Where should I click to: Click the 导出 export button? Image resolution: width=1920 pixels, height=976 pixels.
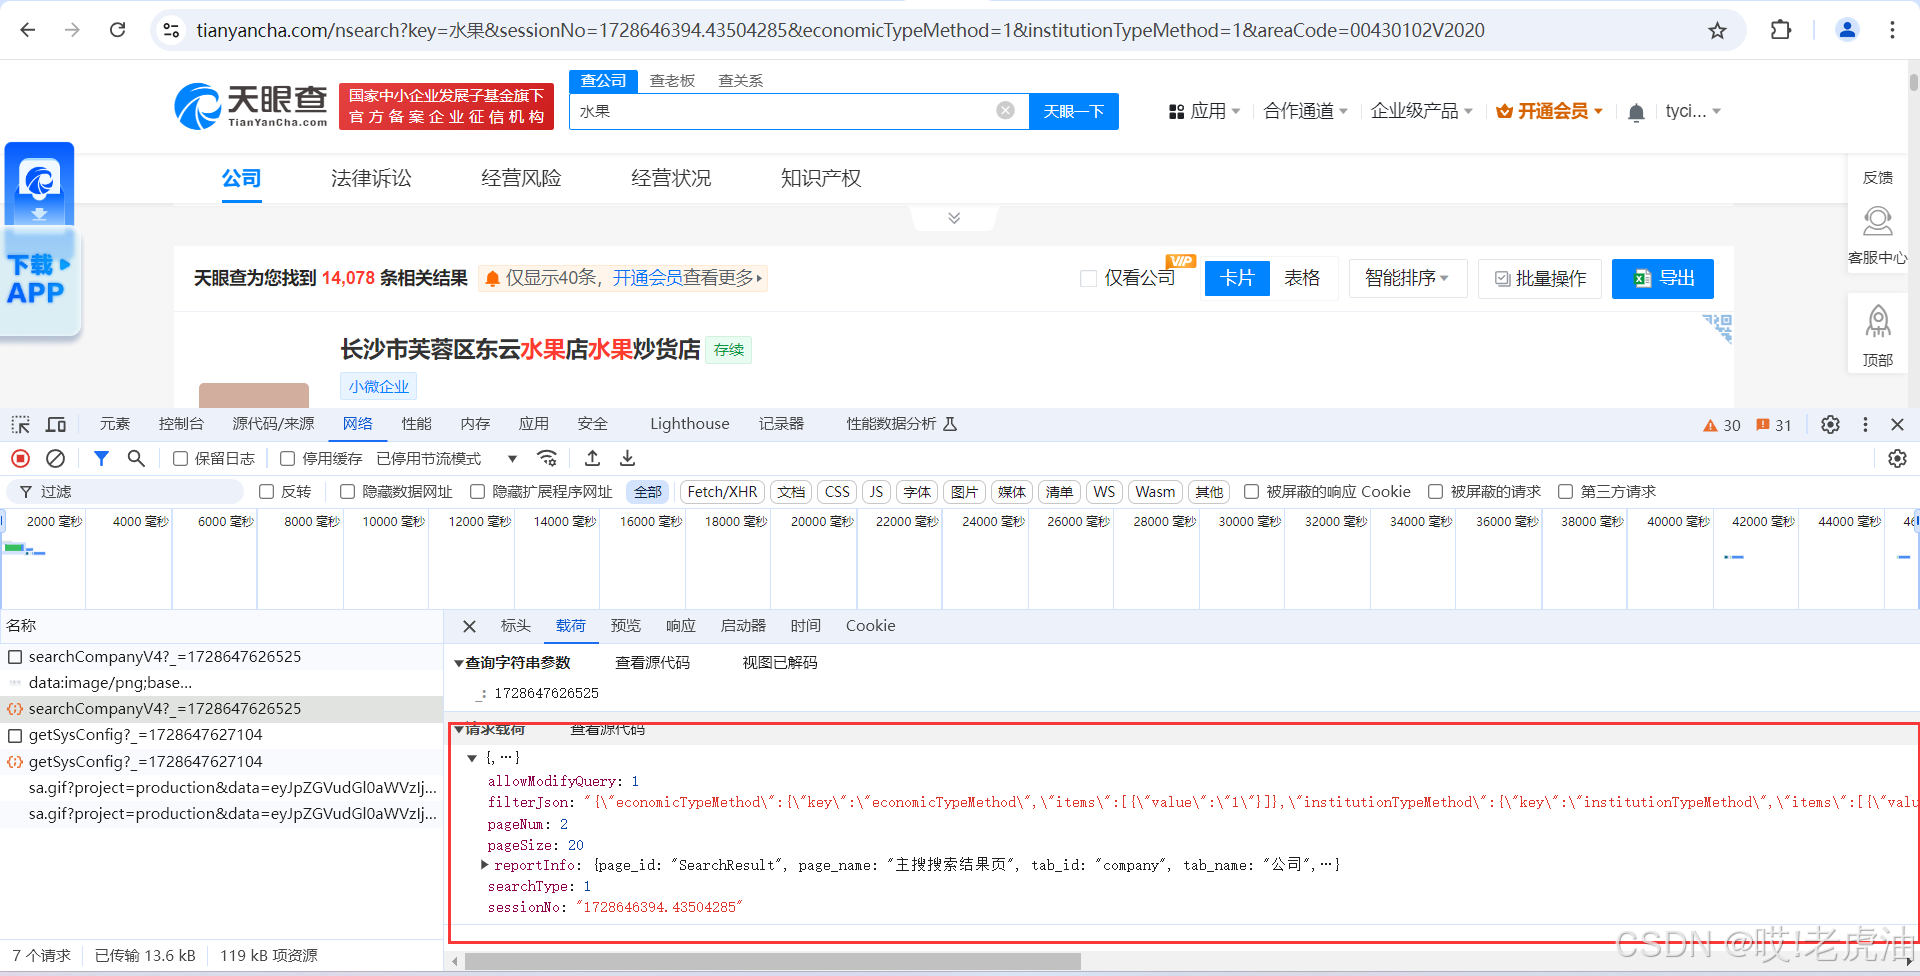tap(1663, 278)
